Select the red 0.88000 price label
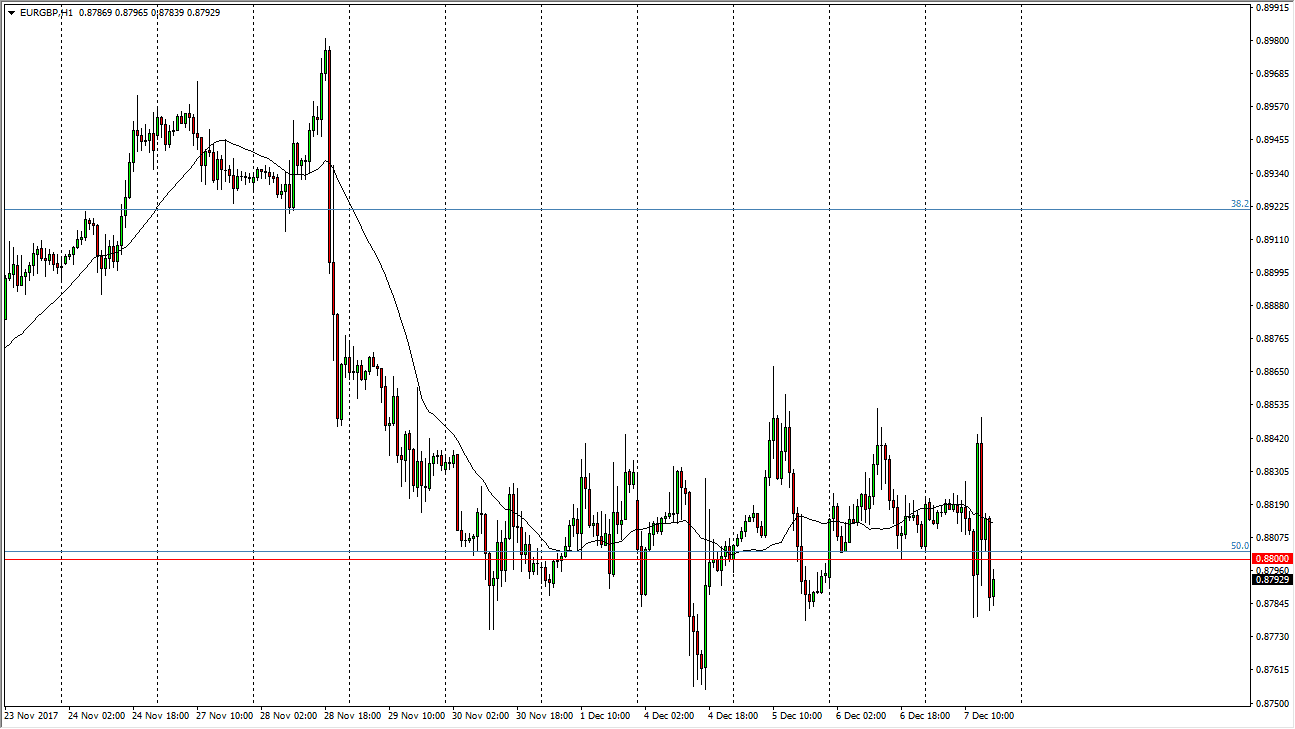Viewport: 1295px width, 729px height. click(x=1272, y=559)
